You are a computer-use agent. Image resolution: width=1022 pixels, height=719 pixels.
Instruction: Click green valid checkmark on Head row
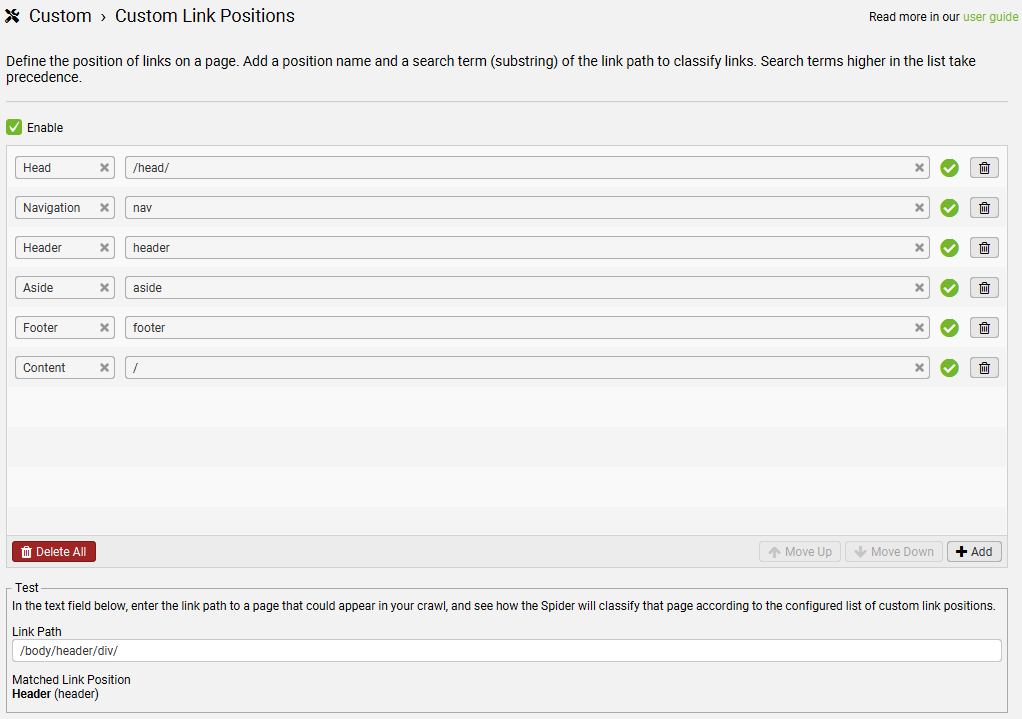pos(950,168)
